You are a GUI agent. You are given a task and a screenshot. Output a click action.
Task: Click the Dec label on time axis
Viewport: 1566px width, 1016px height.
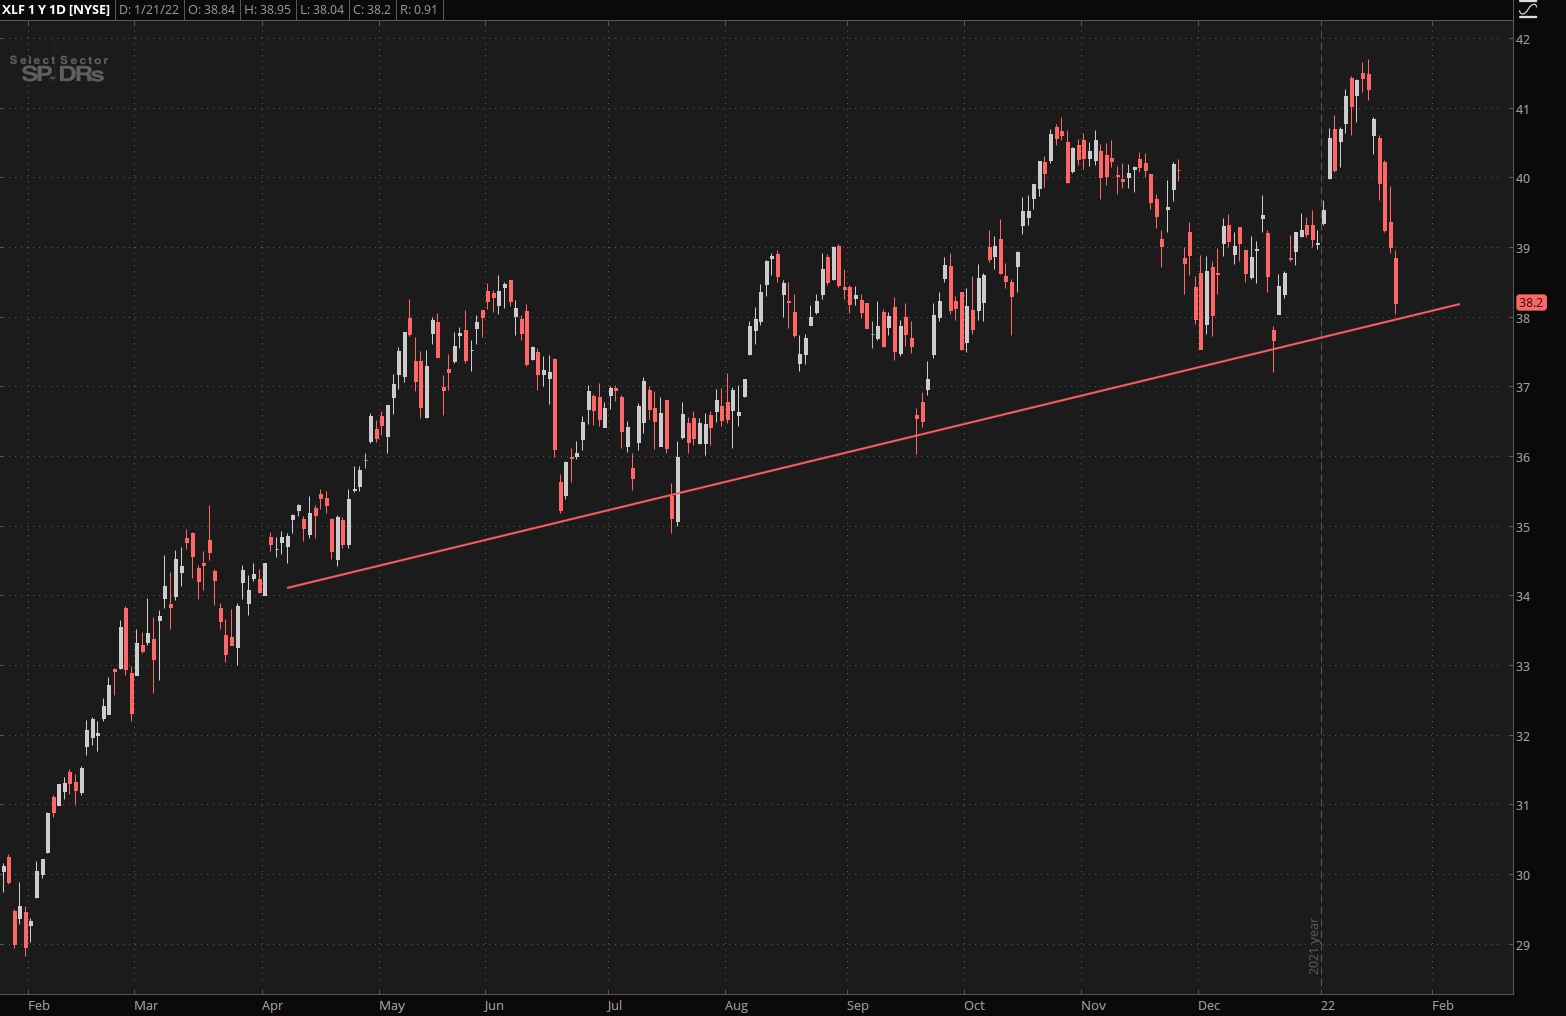pos(1209,1005)
